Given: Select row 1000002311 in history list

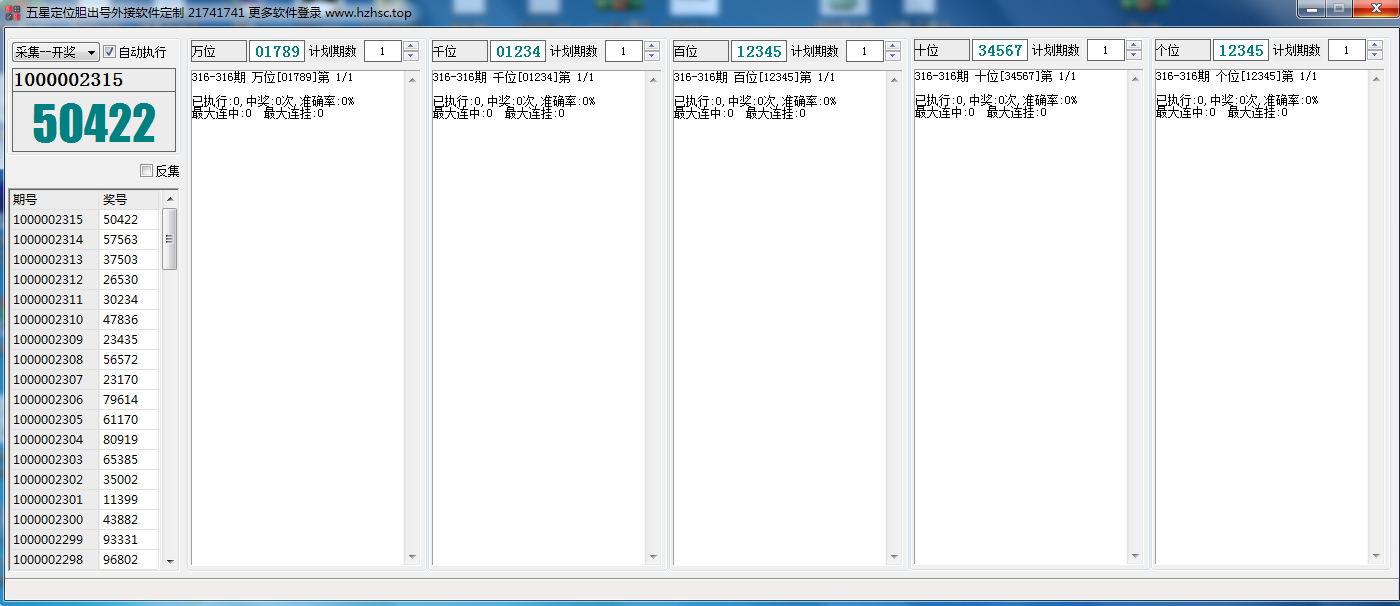Looking at the screenshot, I should pyautogui.click(x=85, y=299).
